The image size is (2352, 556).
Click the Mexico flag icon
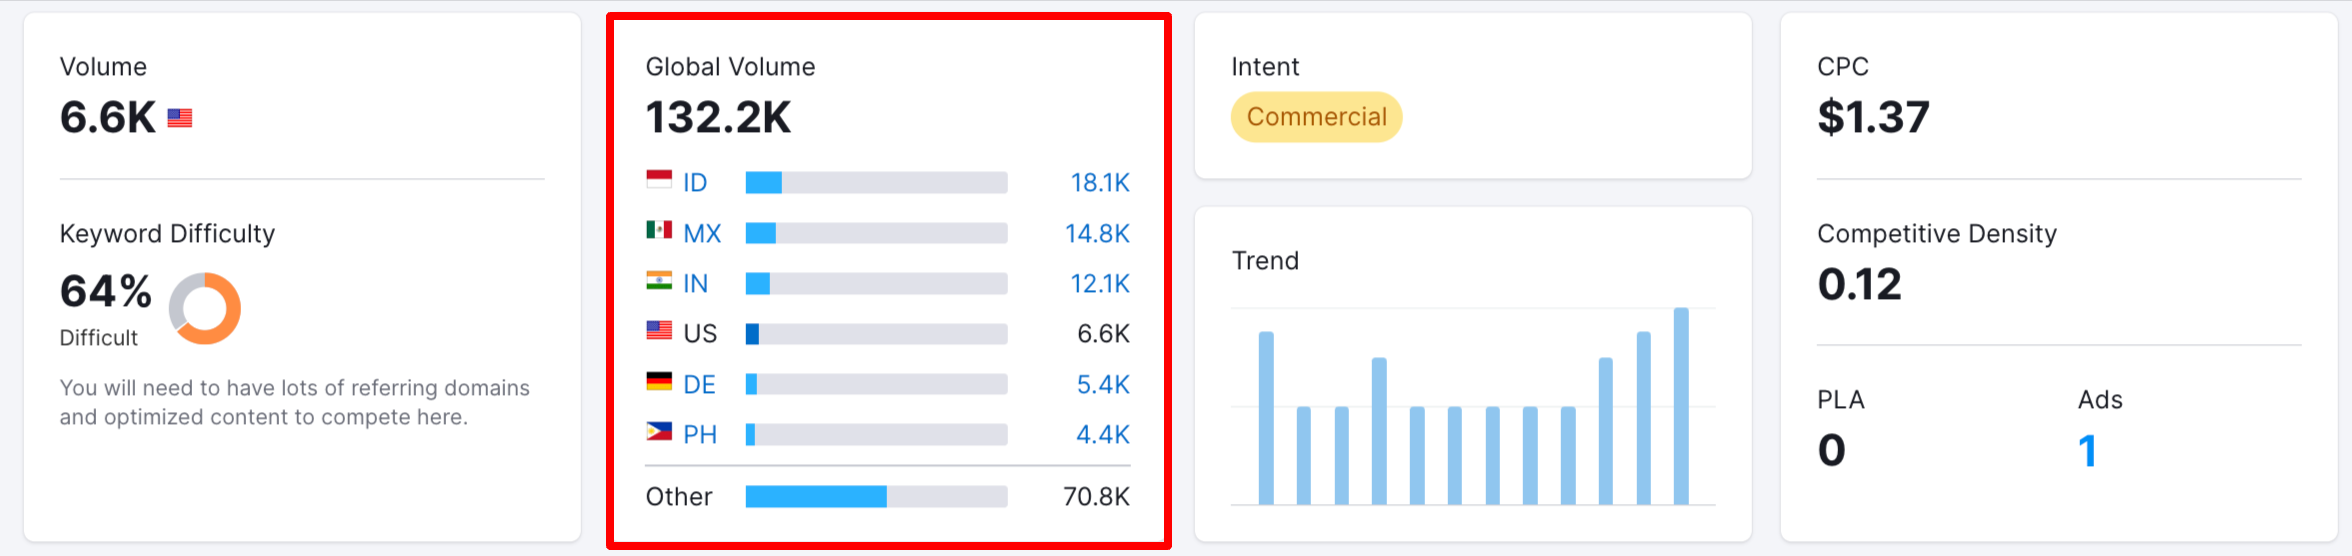pyautogui.click(x=659, y=231)
